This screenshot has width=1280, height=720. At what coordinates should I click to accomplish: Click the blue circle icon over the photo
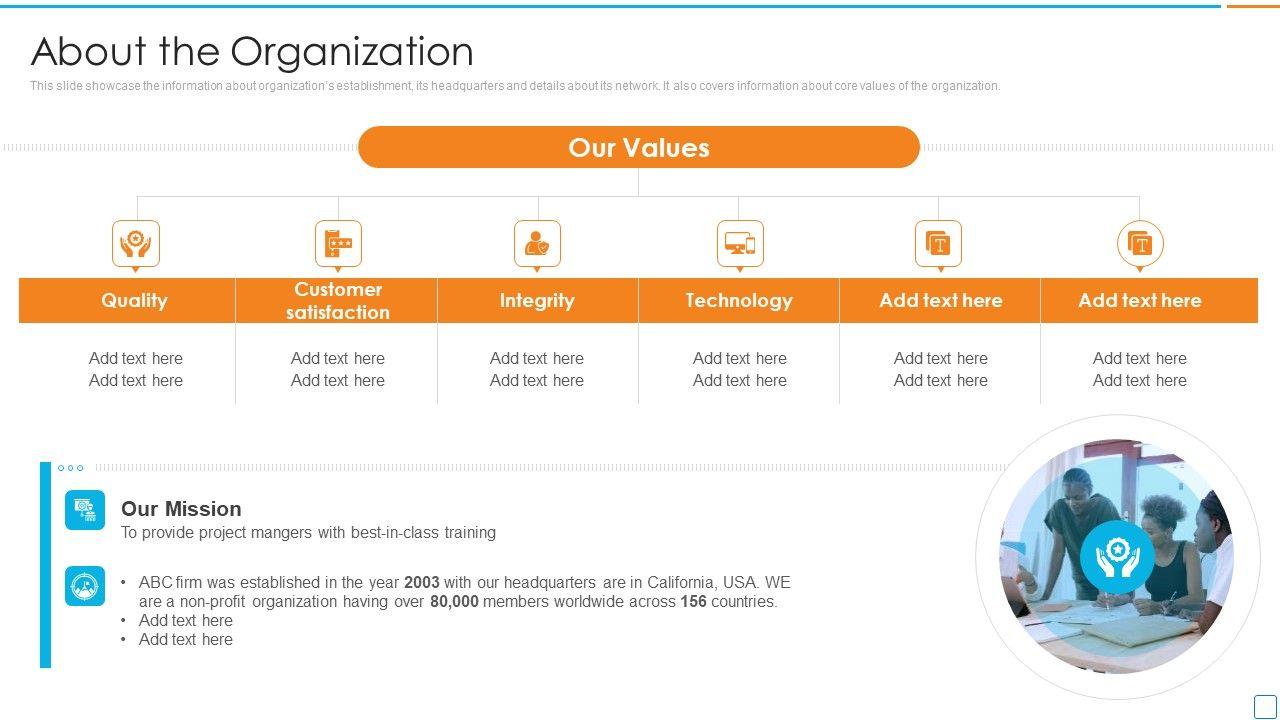(x=1117, y=556)
